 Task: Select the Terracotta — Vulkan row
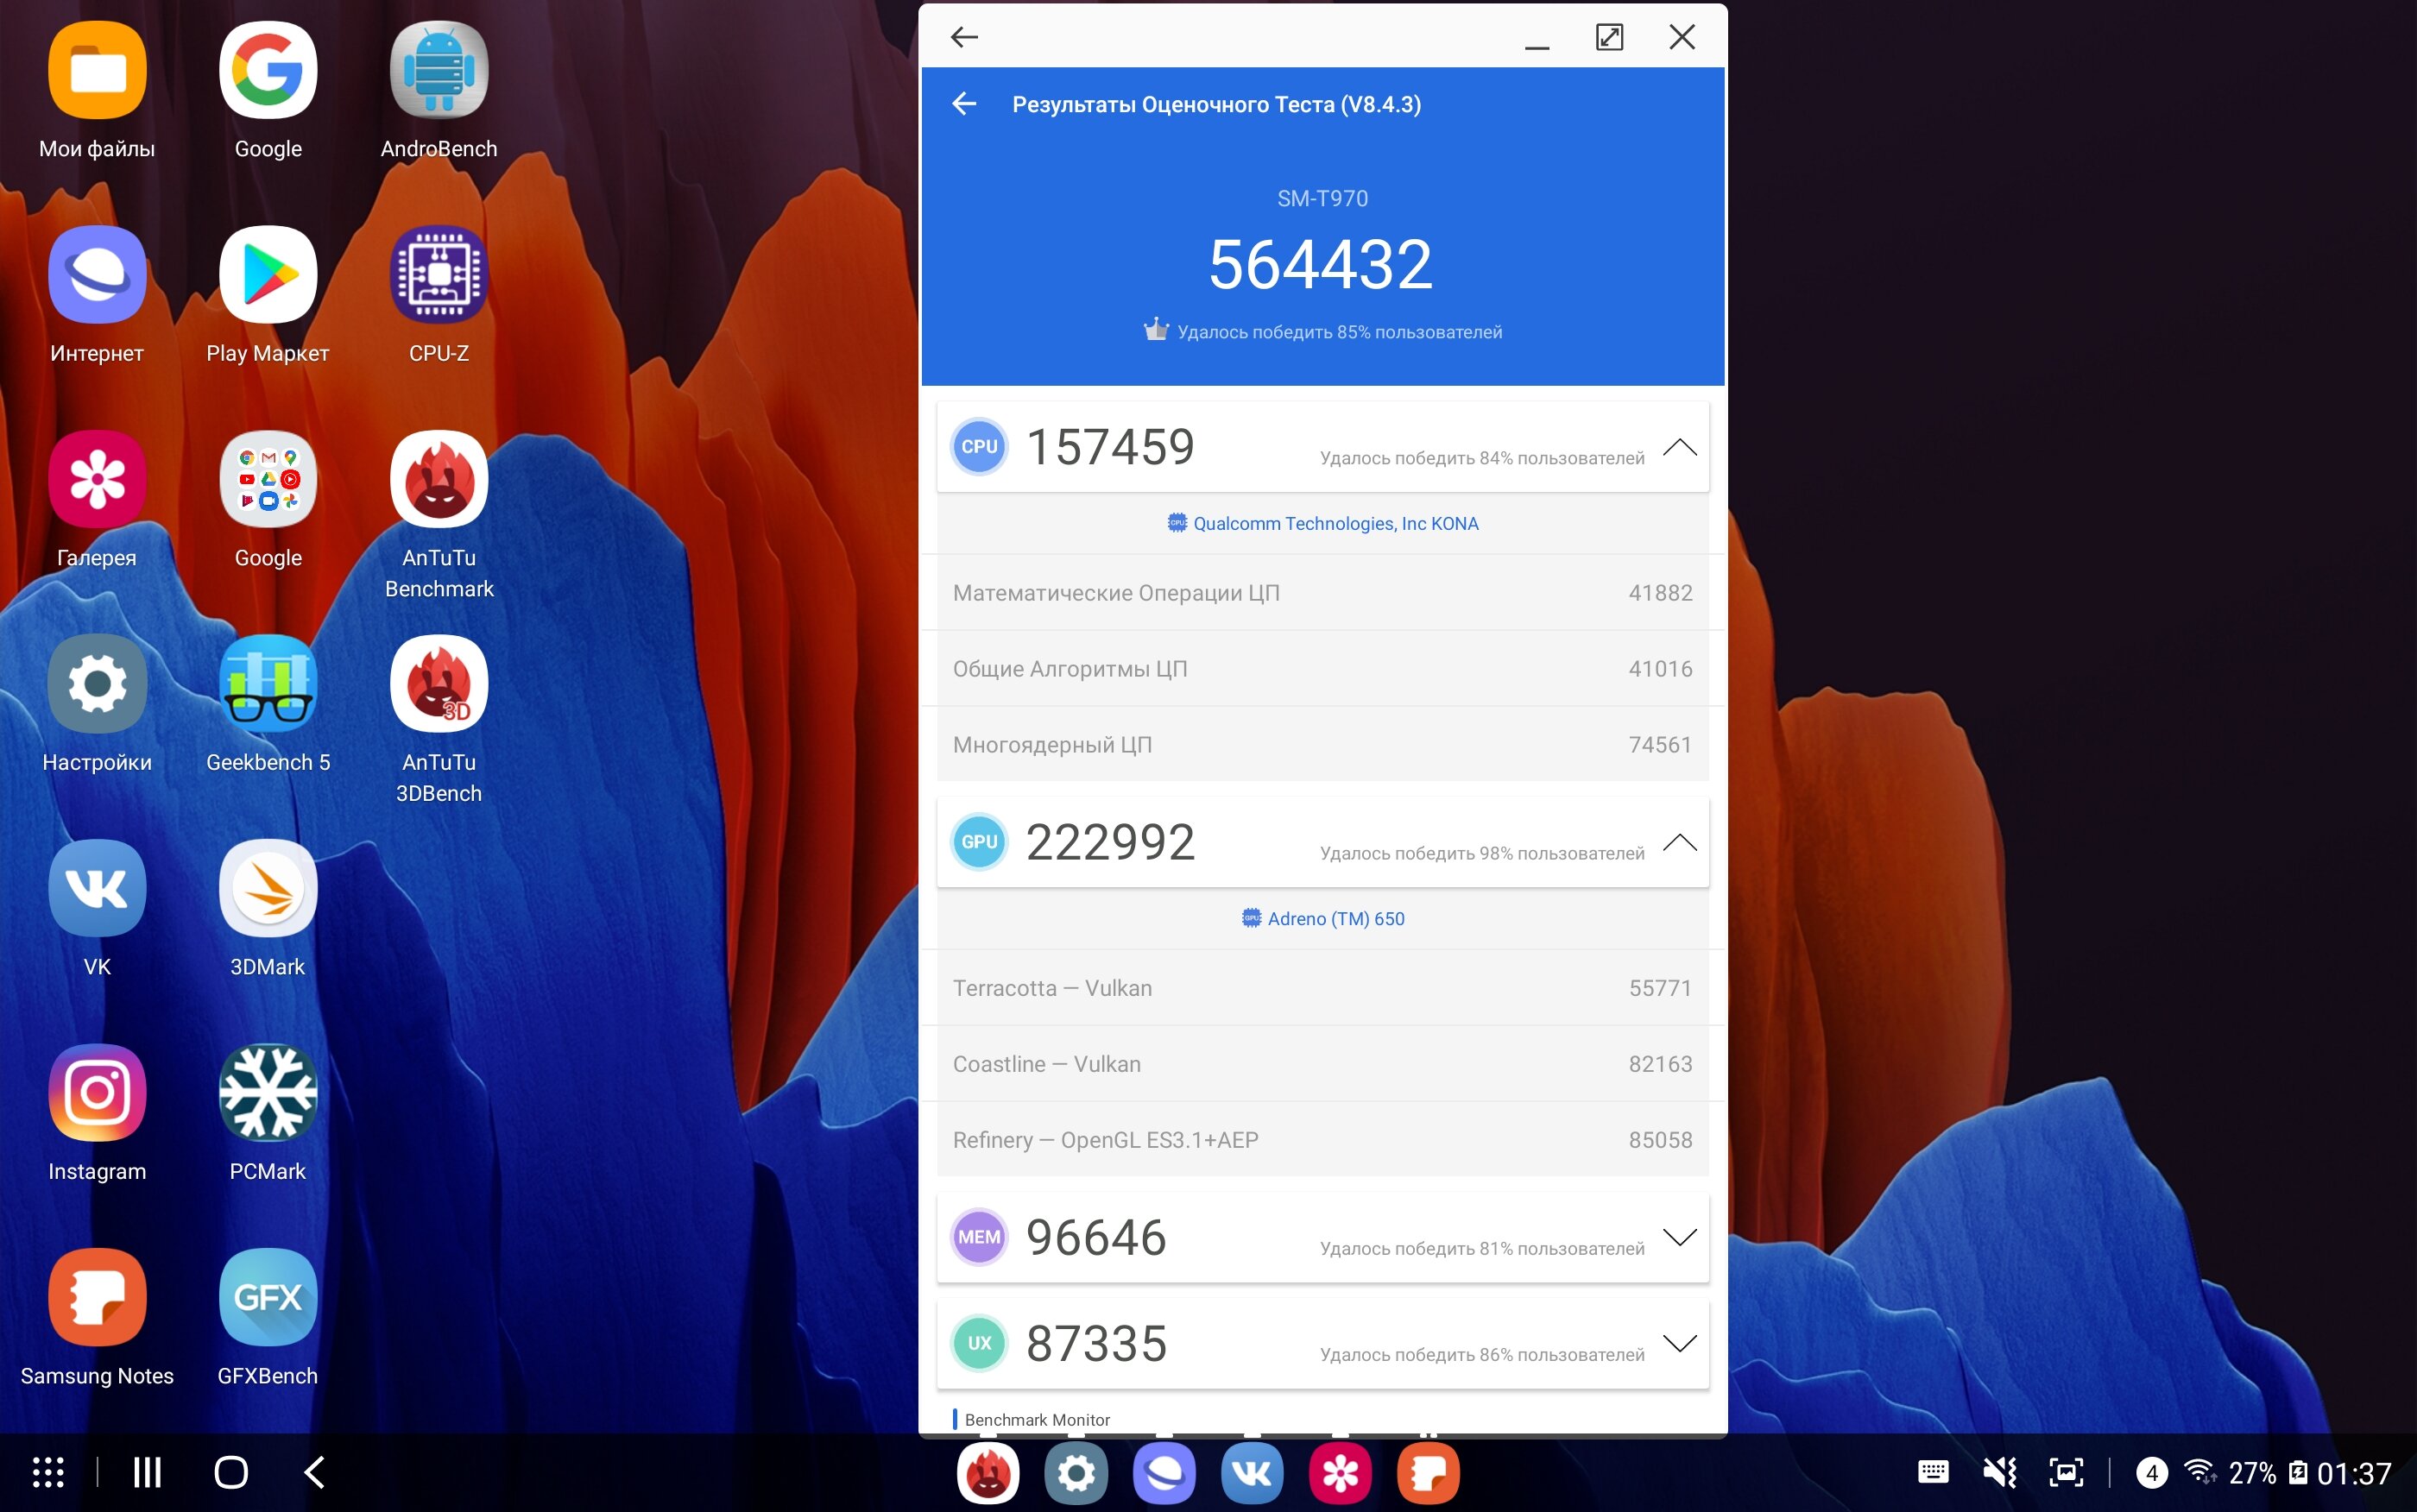pos(1322,988)
